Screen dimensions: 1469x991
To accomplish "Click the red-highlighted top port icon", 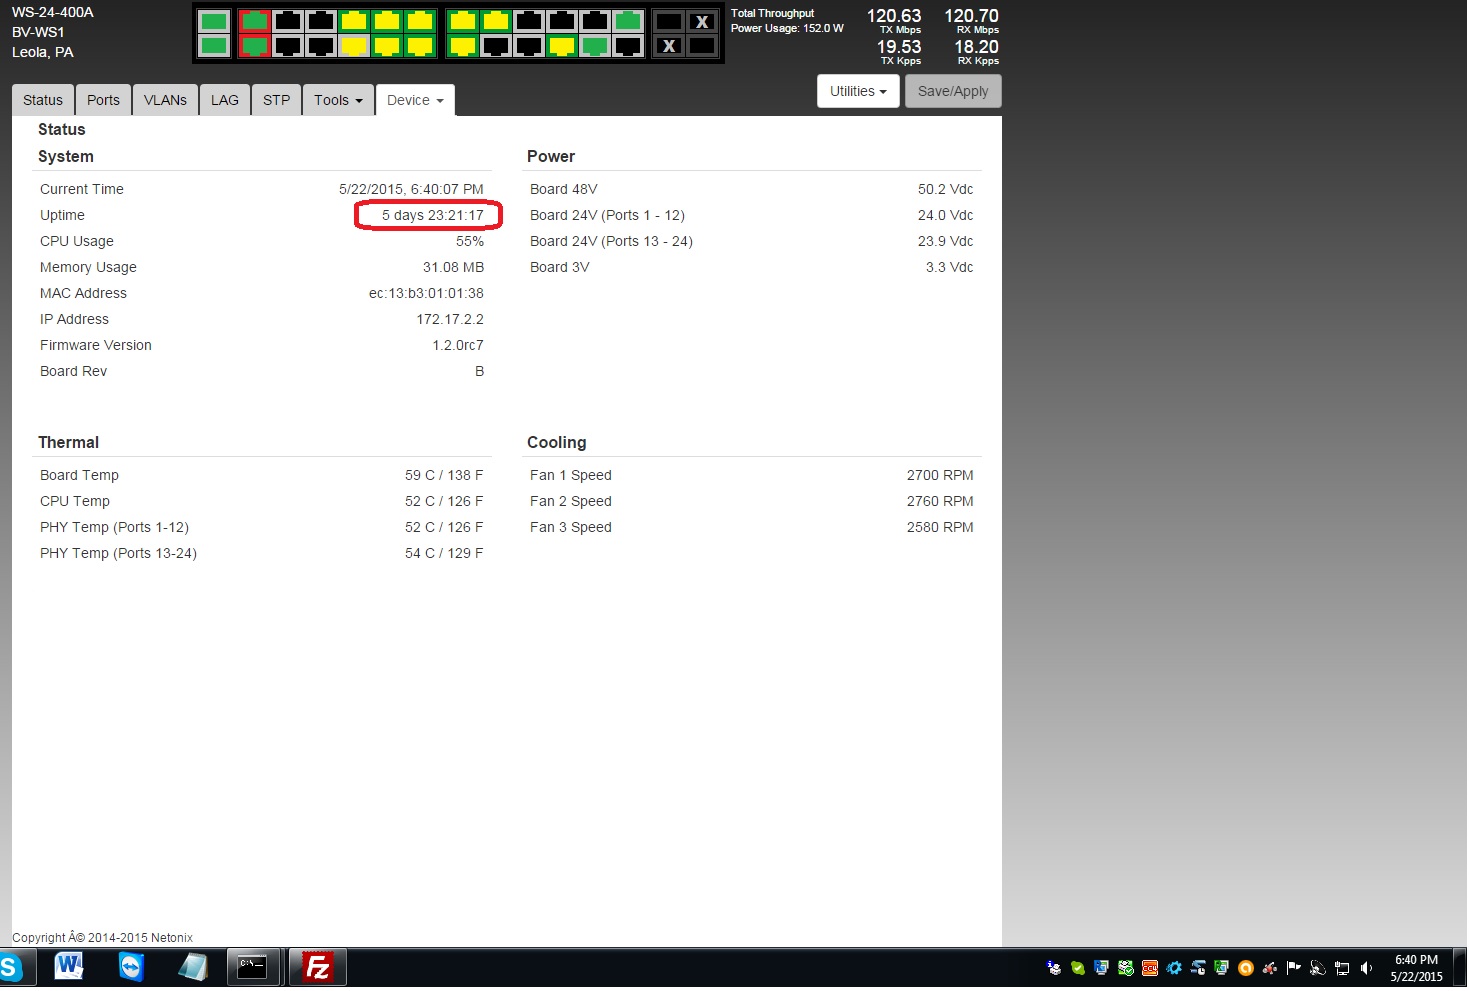I will 255,21.
